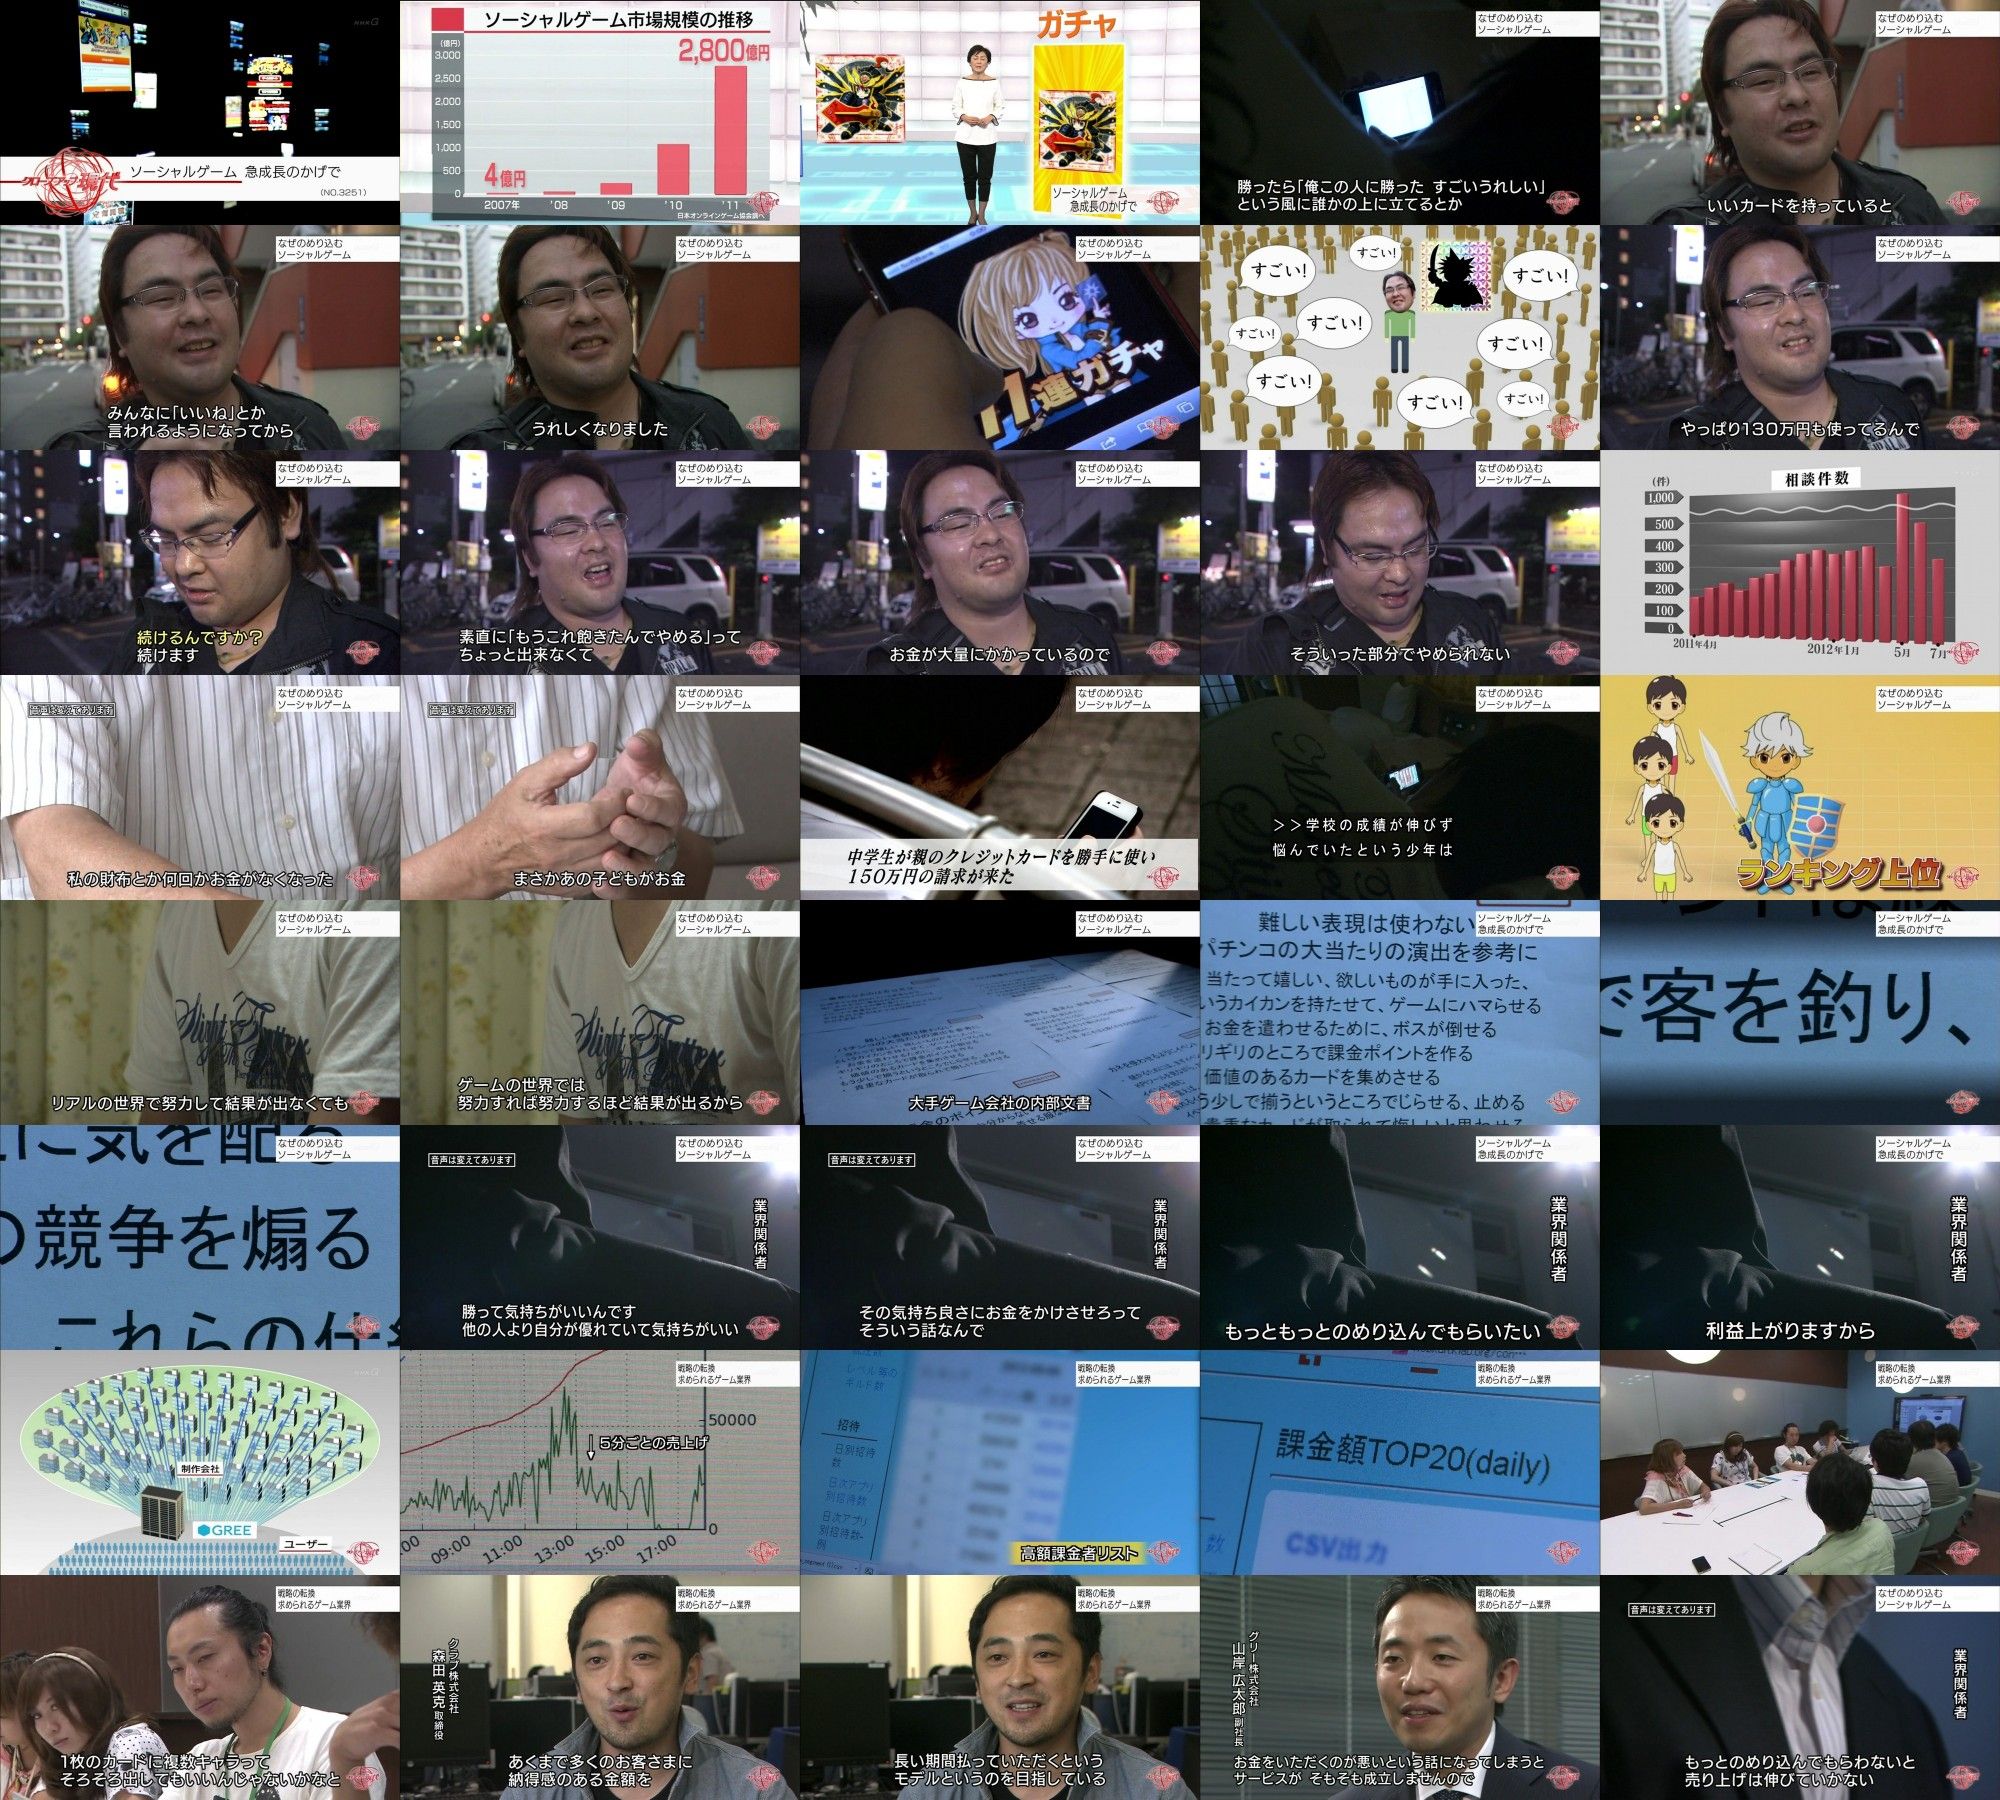Open the 森田英克 interview frame about 納得感のある金額
The height and width of the screenshot is (1800, 2000).
pos(600,1687)
